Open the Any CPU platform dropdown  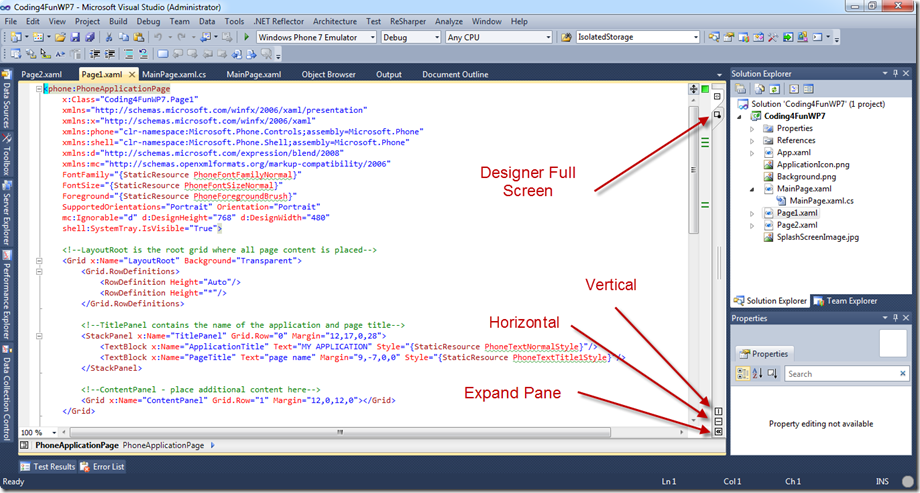549,37
